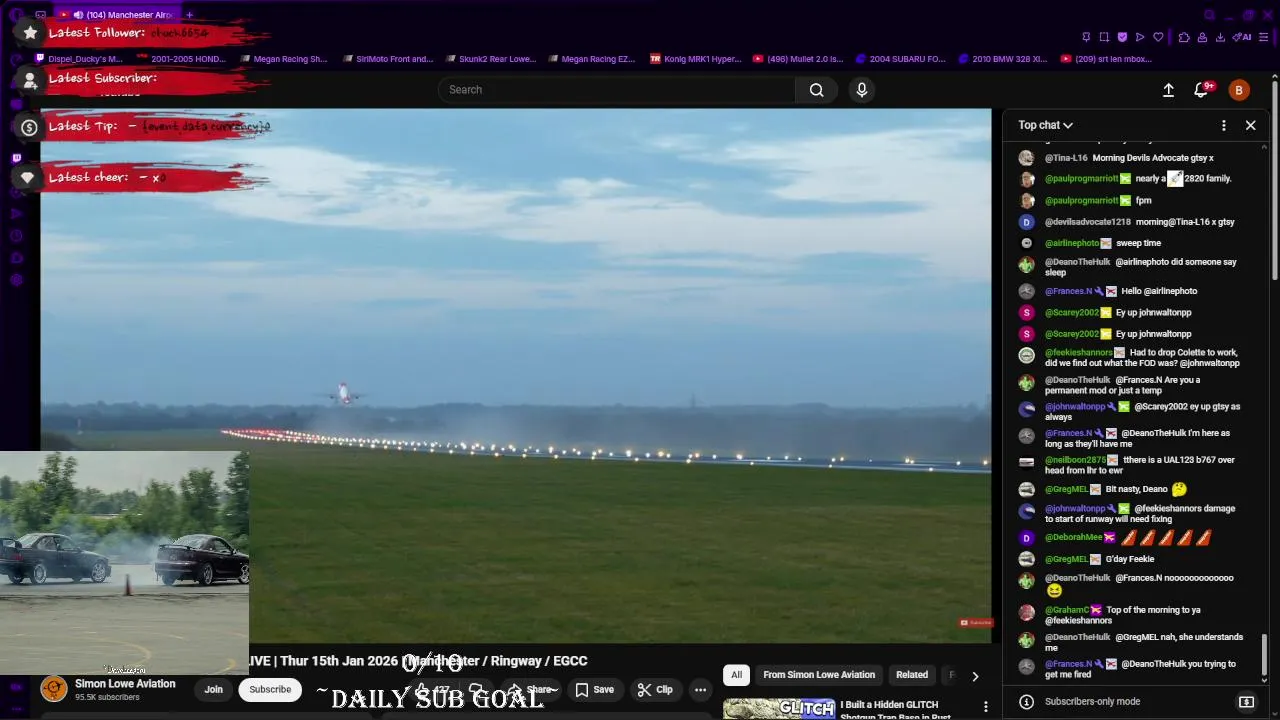
Task: Open the browser Pinboards pin icon
Action: coord(1086,37)
